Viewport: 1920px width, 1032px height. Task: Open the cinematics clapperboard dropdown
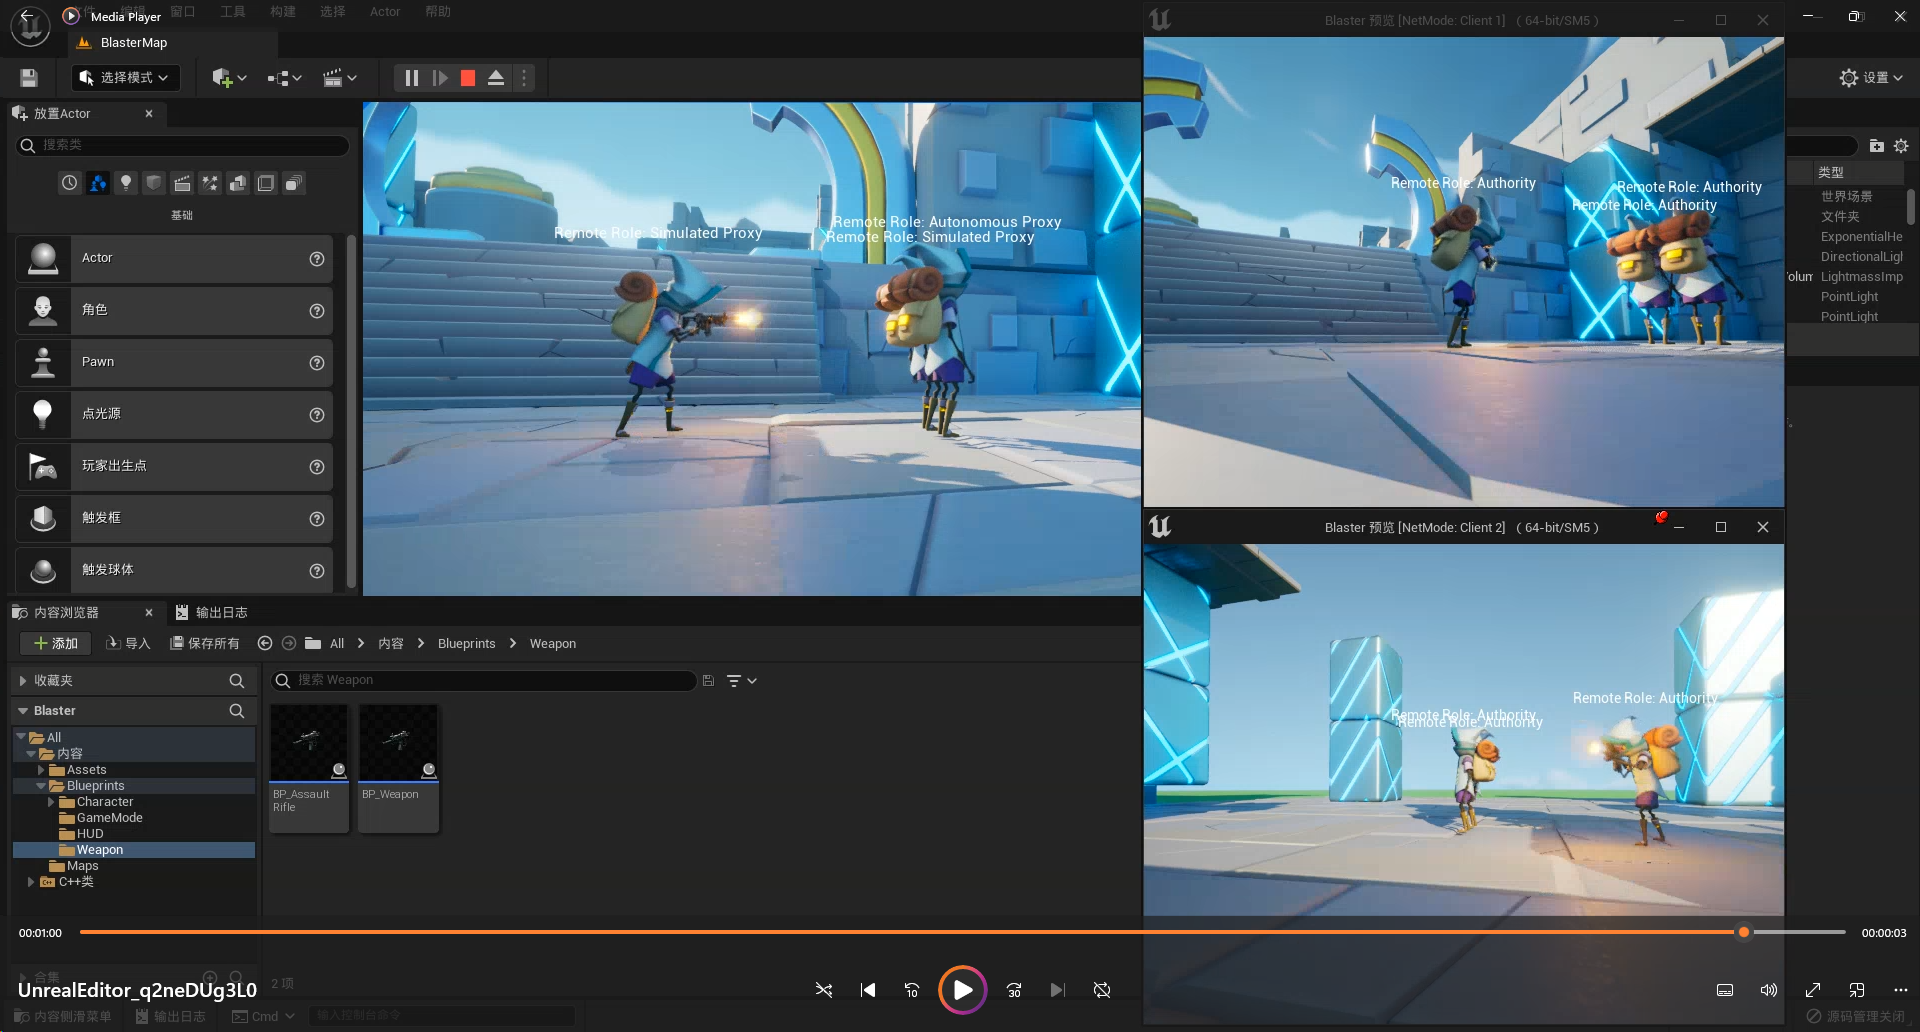coord(340,78)
